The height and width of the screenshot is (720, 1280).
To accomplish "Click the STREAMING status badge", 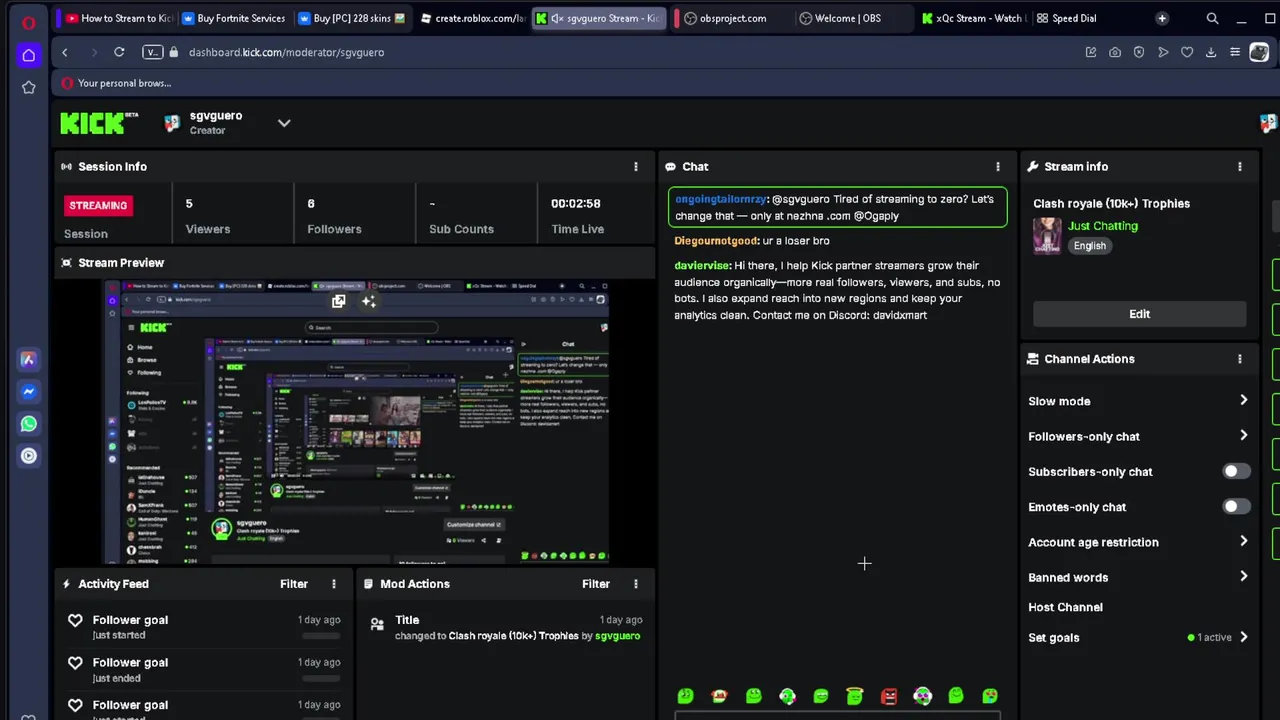I will (98, 205).
